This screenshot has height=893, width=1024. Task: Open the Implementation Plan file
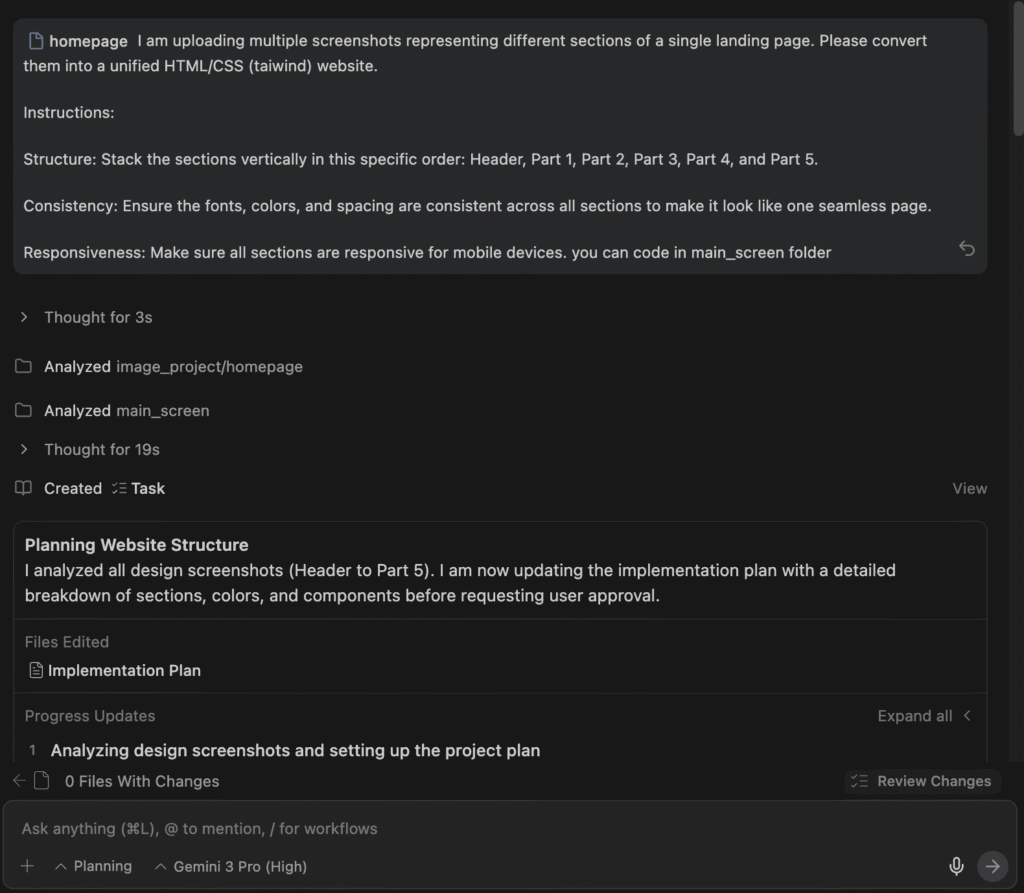click(124, 670)
